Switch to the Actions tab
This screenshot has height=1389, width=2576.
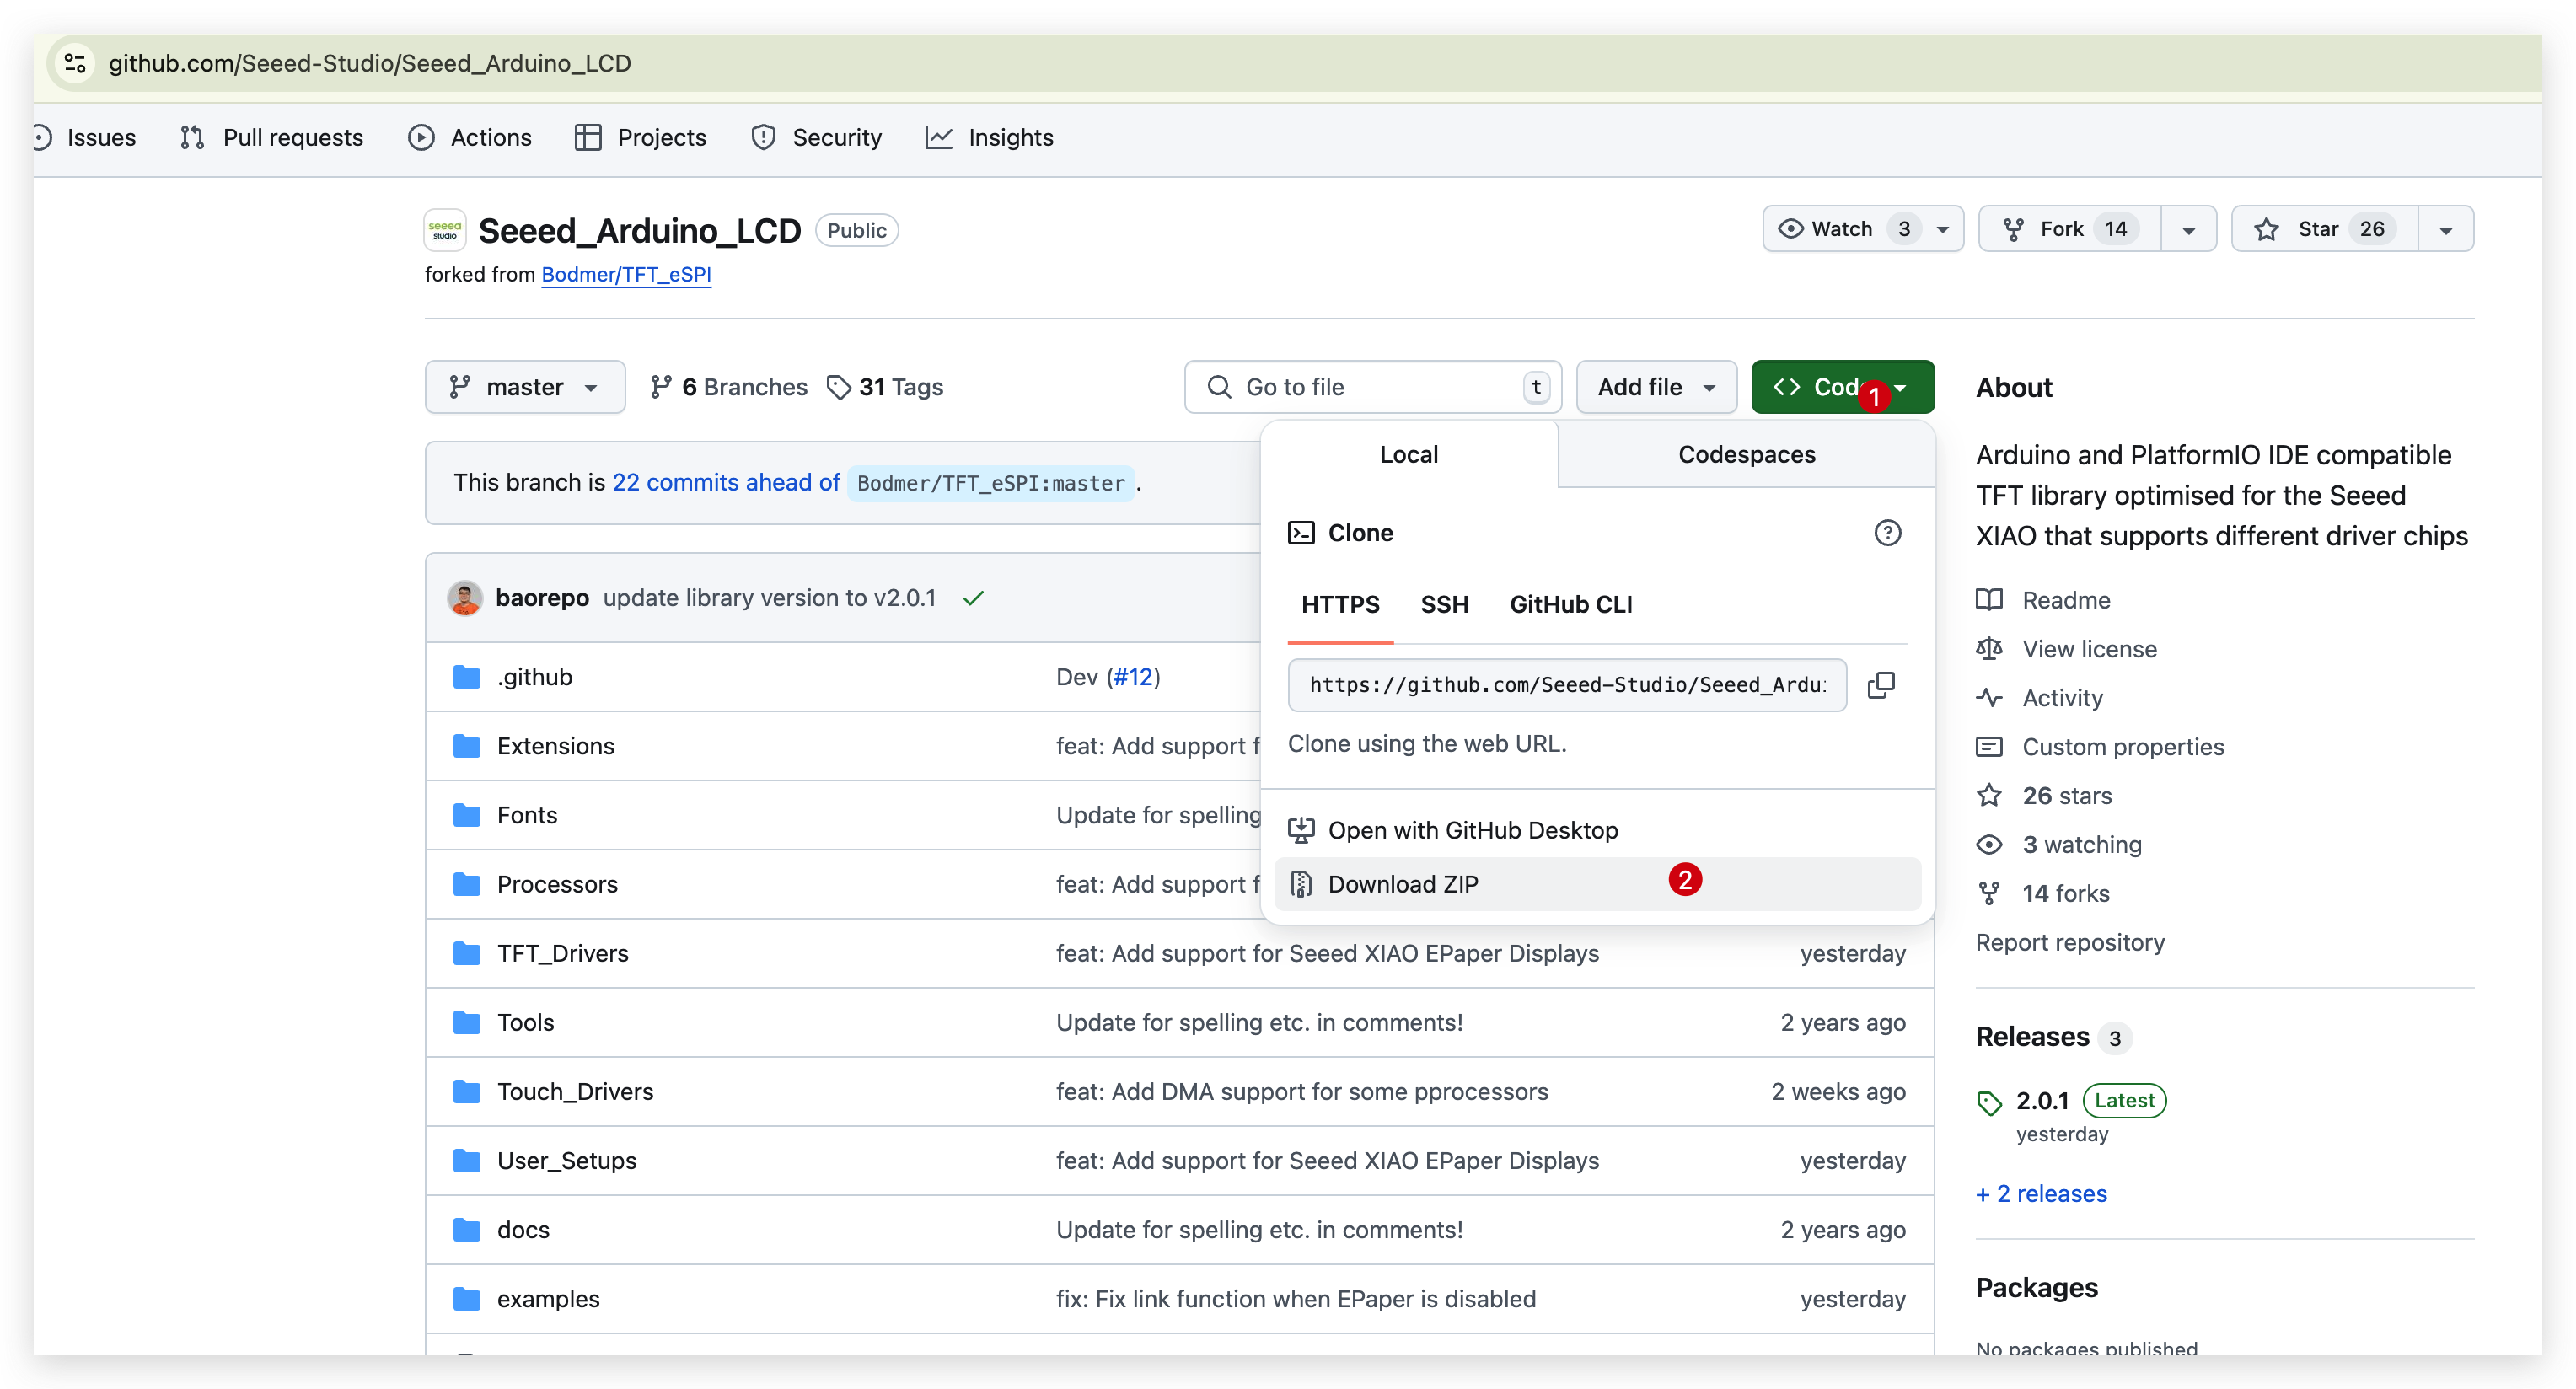click(470, 137)
